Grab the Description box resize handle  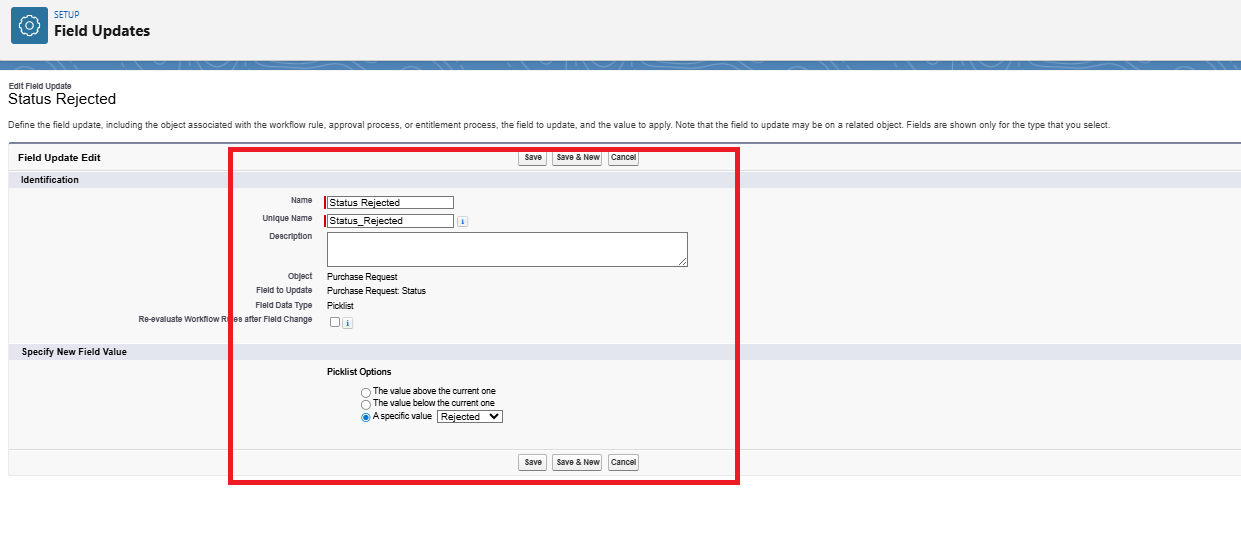tap(683, 262)
